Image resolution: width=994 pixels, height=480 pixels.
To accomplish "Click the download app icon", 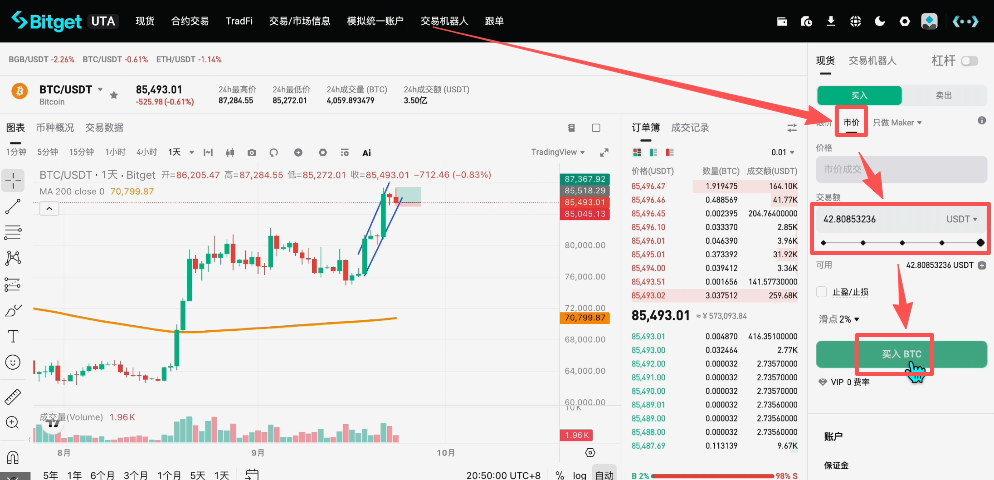I will 831,21.
